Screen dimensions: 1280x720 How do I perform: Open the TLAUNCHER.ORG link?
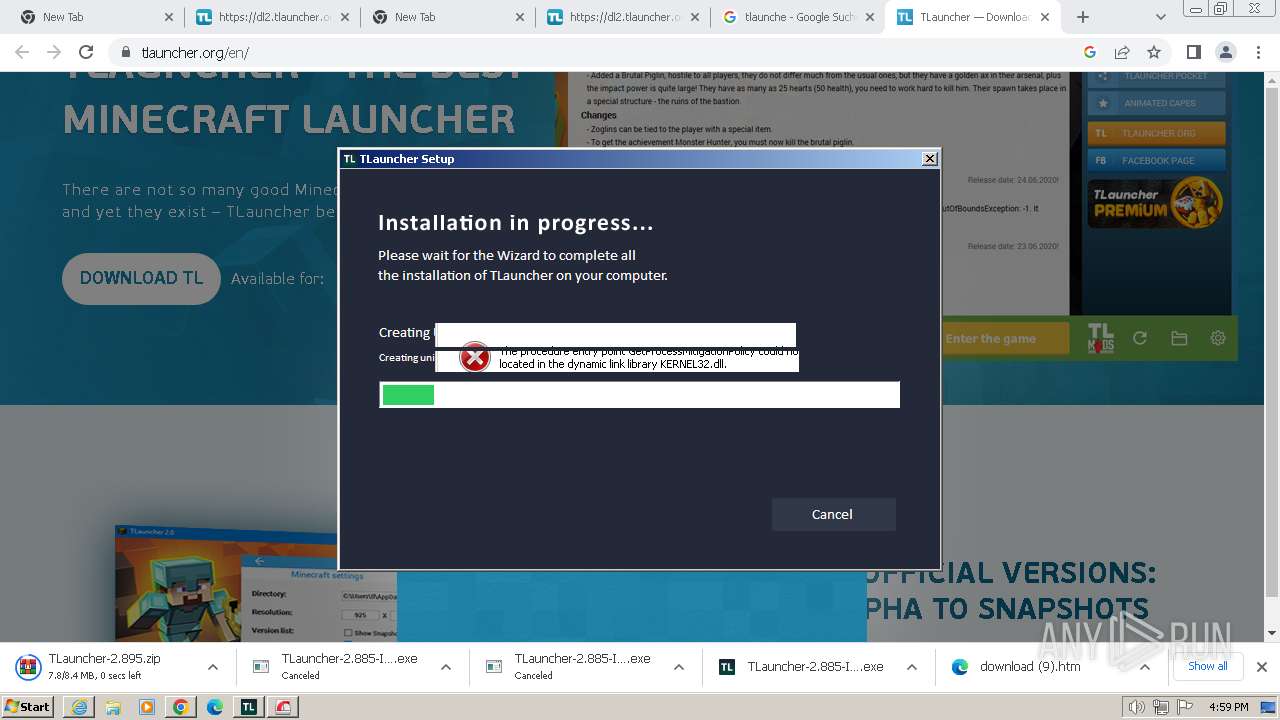tap(1157, 132)
